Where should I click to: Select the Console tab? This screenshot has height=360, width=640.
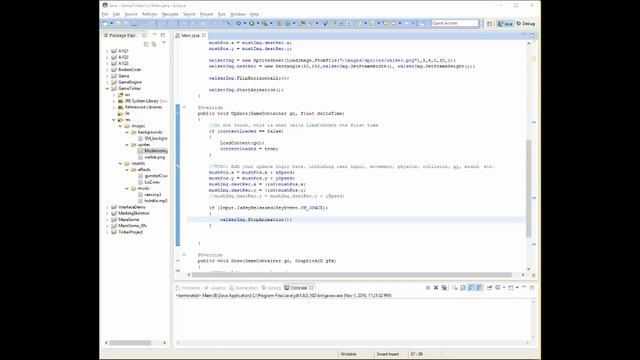299,288
